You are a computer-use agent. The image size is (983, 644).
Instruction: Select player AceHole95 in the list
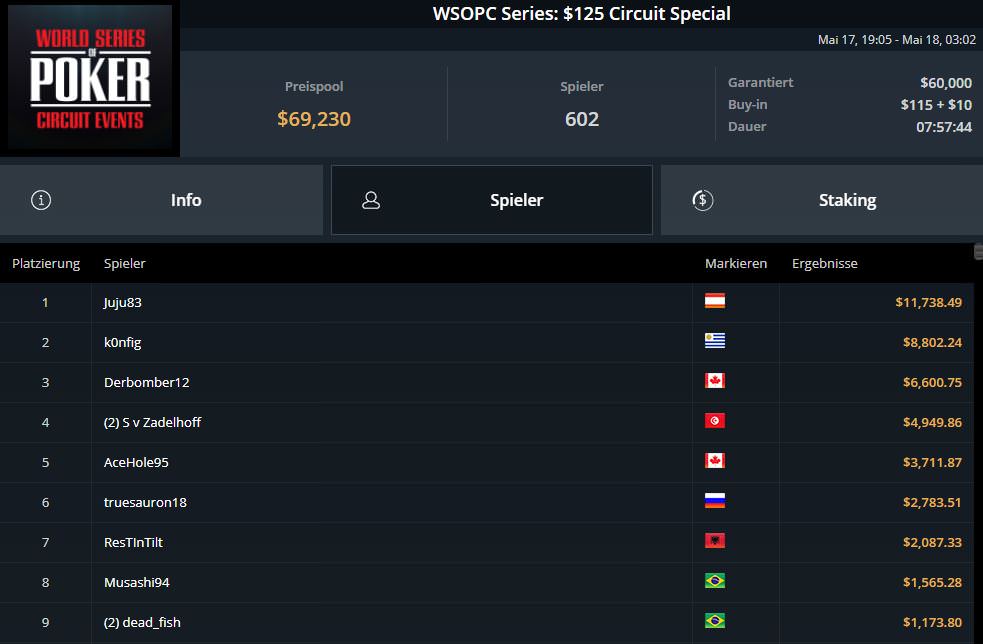point(138,462)
